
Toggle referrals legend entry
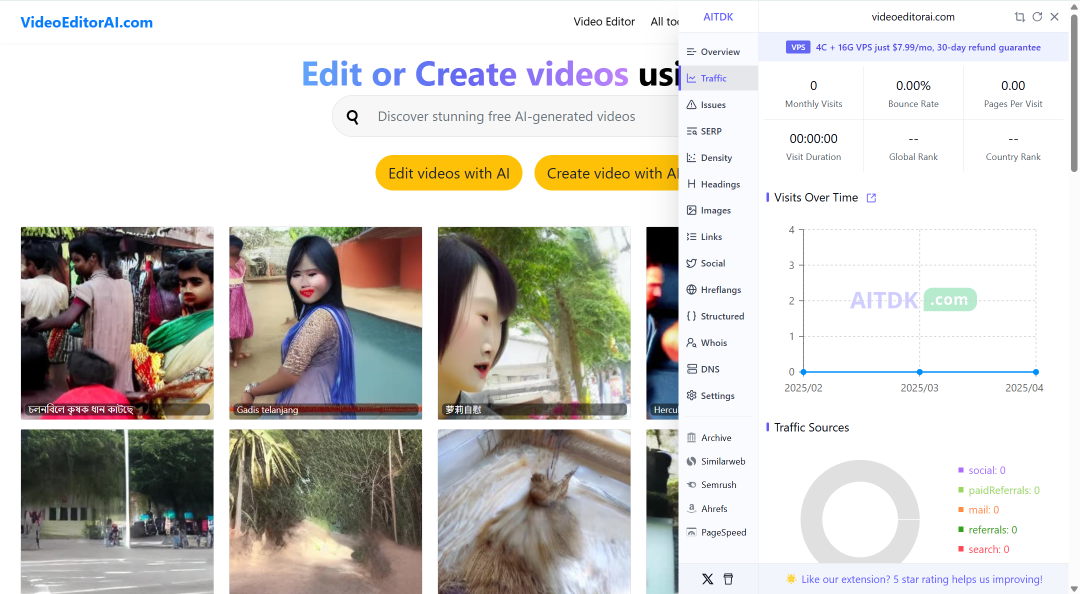[988, 530]
